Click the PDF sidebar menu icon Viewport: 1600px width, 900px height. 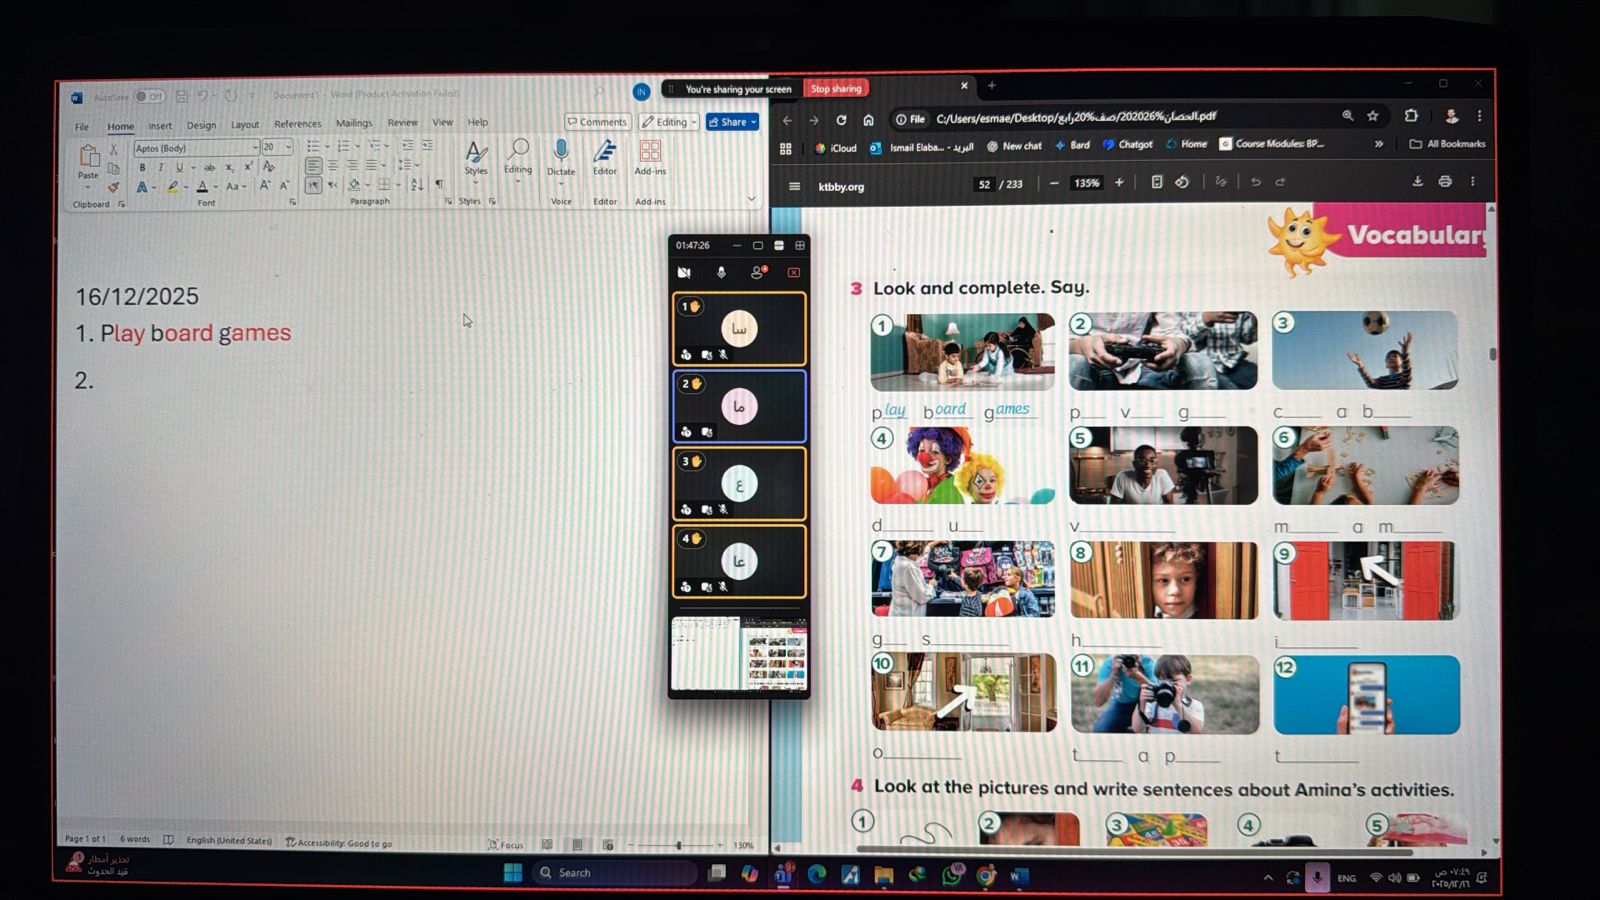(795, 186)
